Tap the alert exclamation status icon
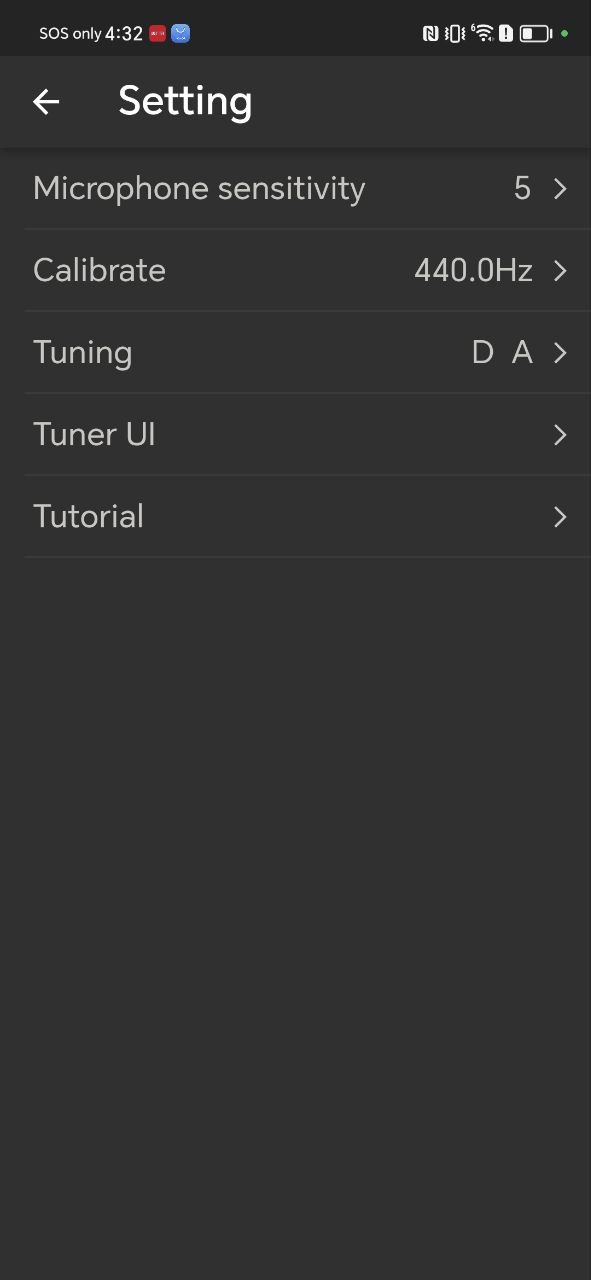The height and width of the screenshot is (1280, 591). tap(506, 33)
